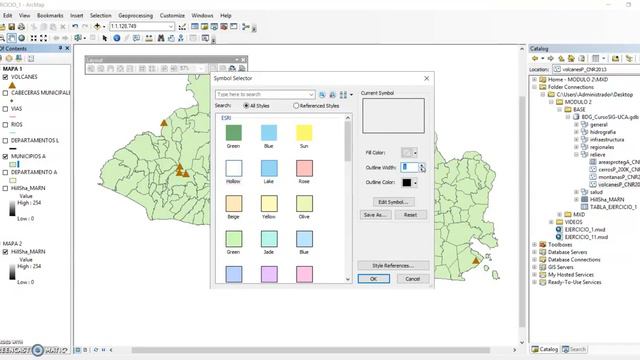This screenshot has height=360, width=640.
Task: Open the Bookmarks menu
Action: (50, 16)
